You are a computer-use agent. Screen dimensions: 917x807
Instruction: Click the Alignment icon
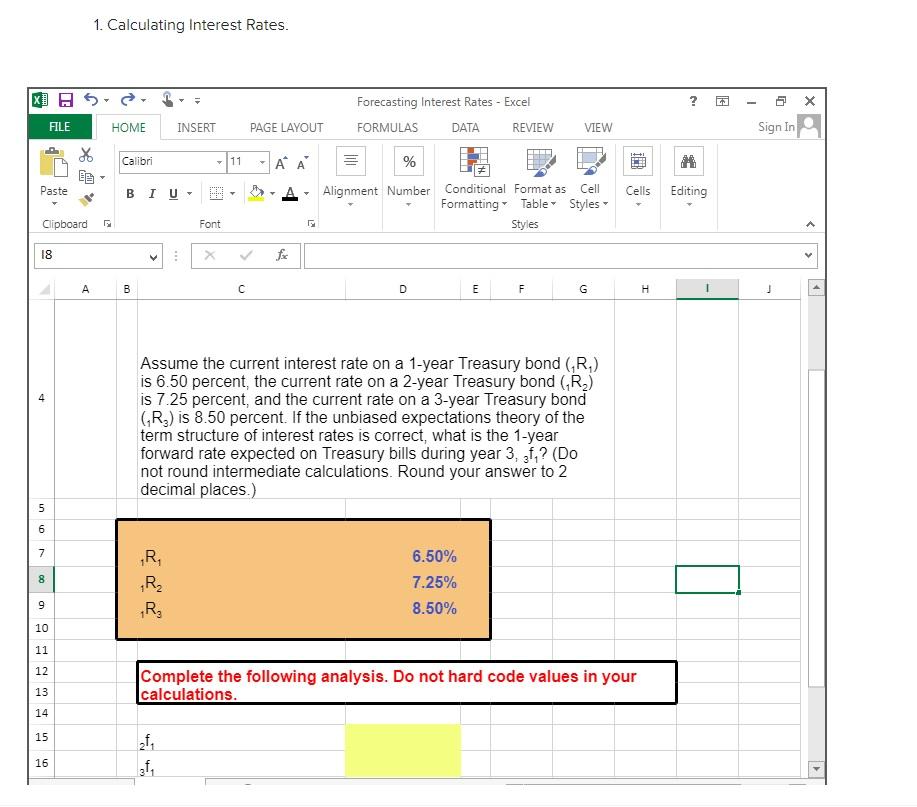[351, 161]
